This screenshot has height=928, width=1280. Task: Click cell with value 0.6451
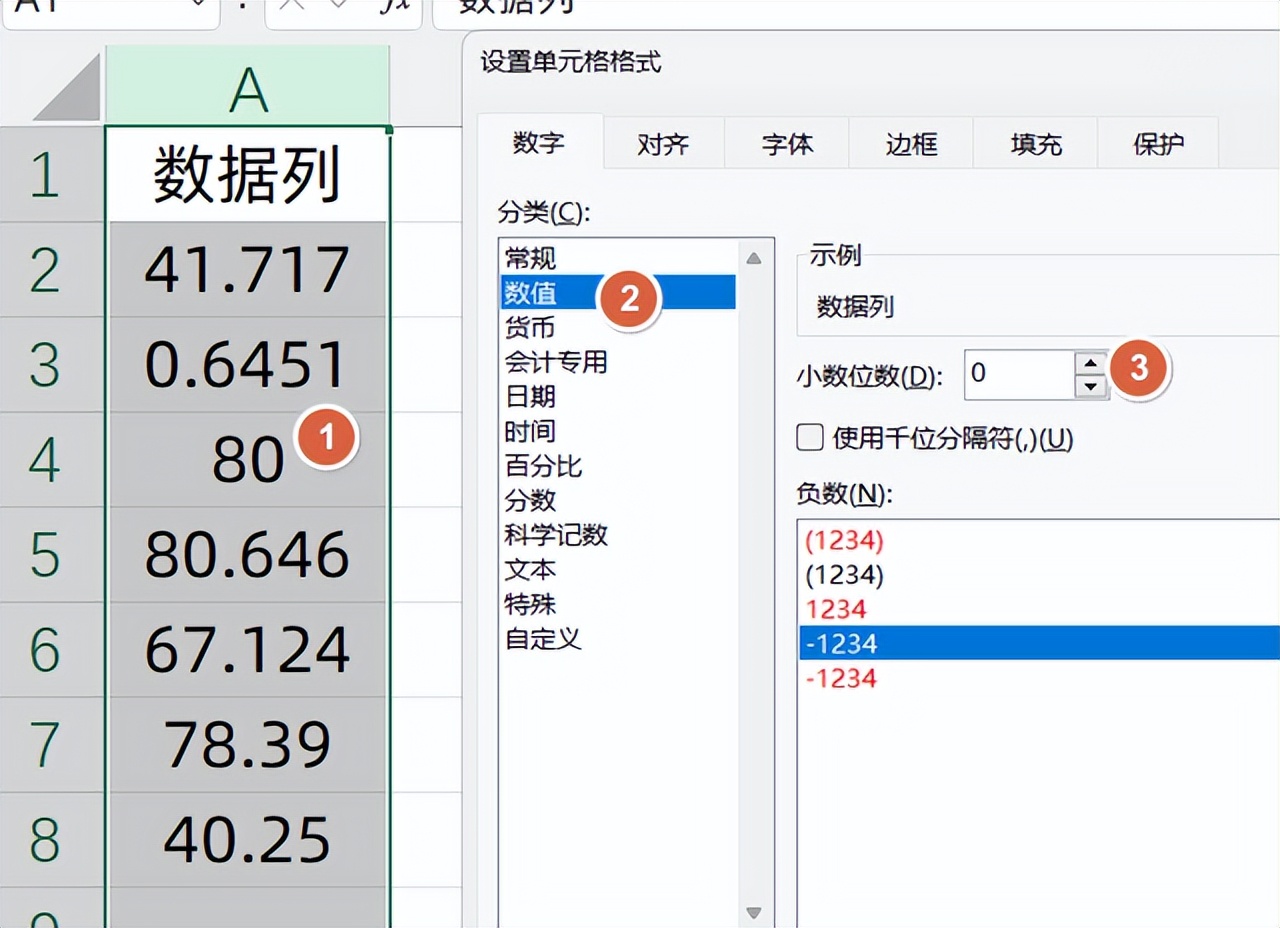point(247,365)
